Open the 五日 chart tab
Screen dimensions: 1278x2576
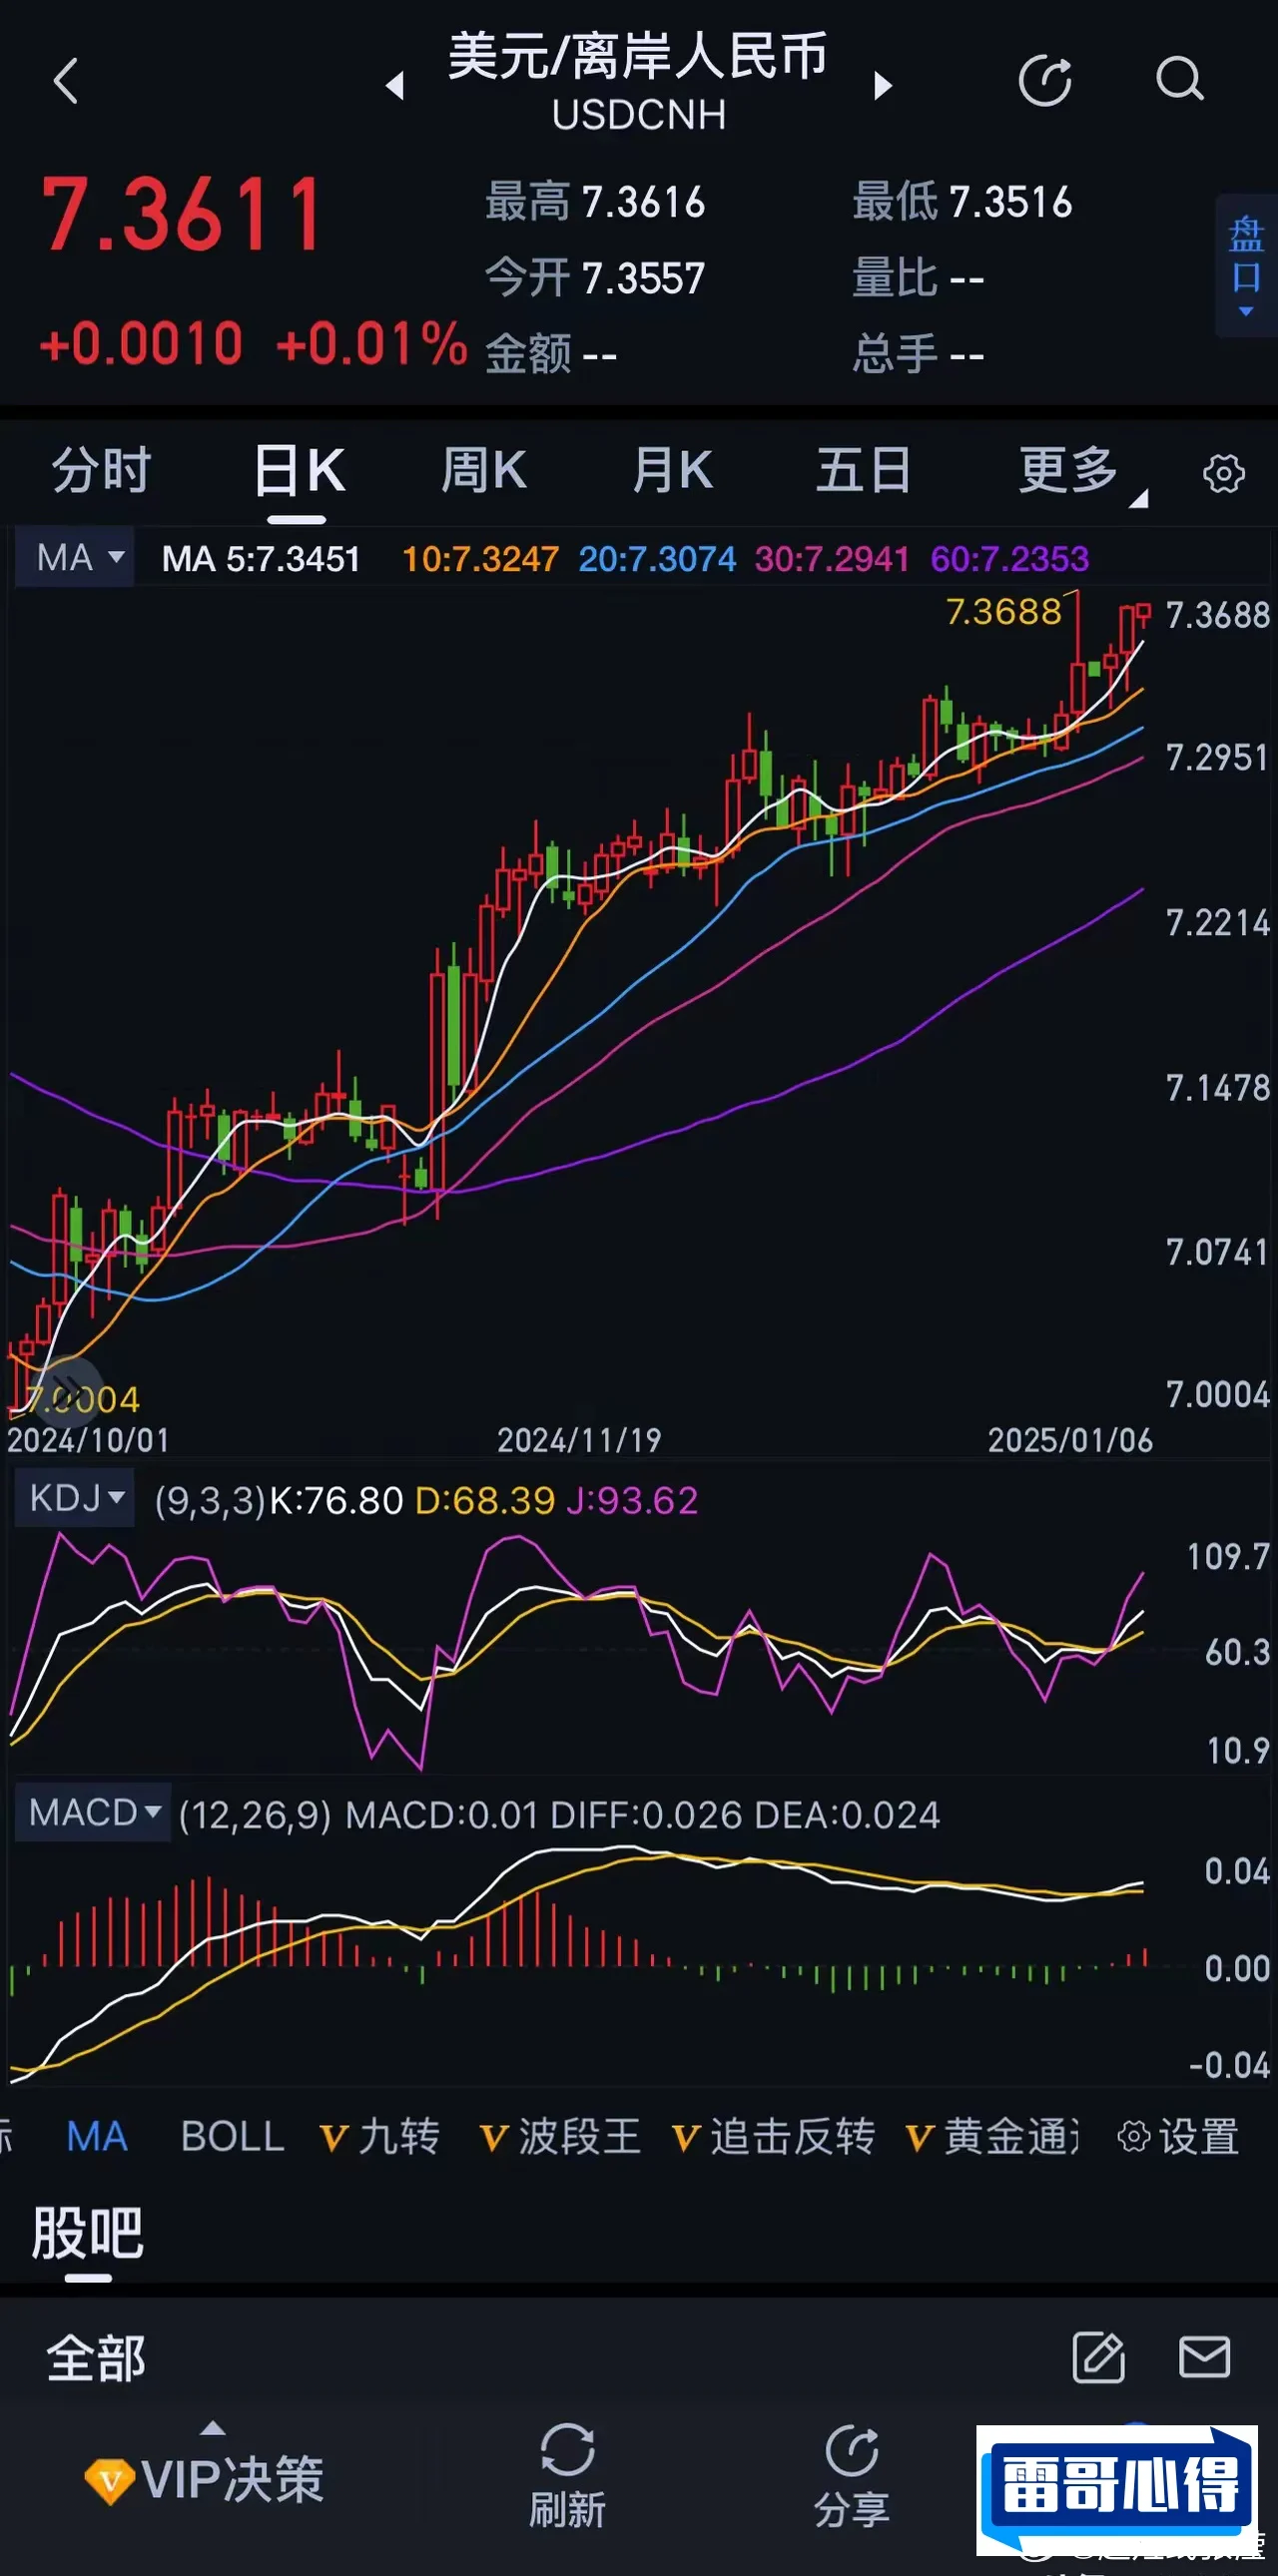click(864, 470)
